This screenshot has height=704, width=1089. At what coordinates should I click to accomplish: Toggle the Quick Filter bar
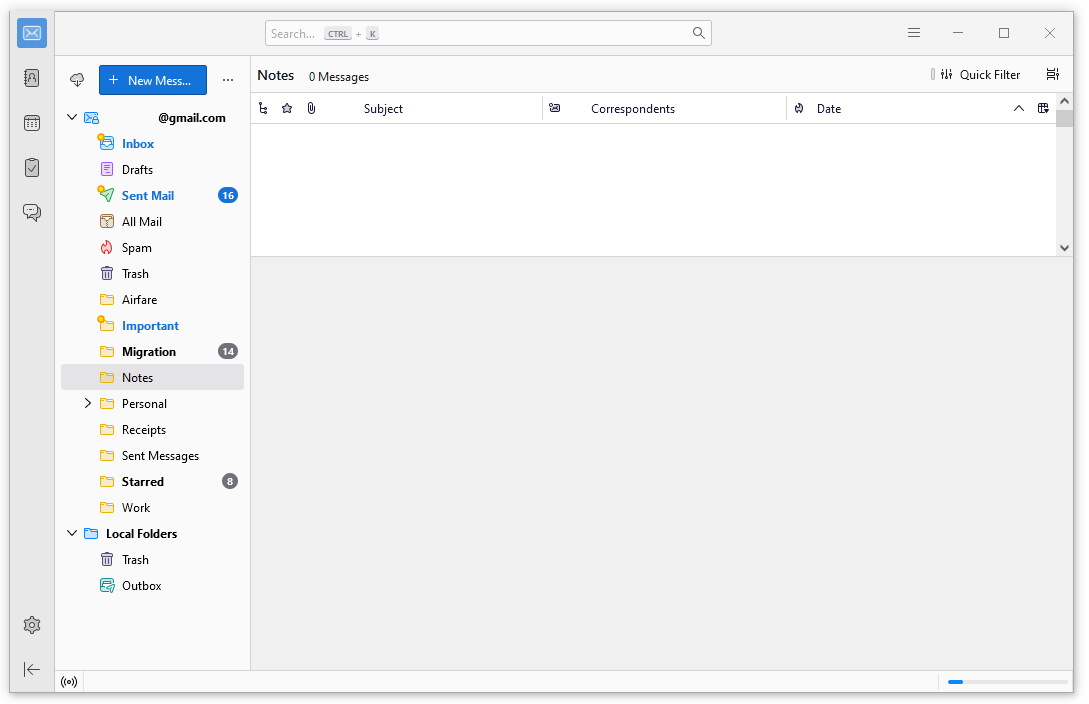coord(979,75)
